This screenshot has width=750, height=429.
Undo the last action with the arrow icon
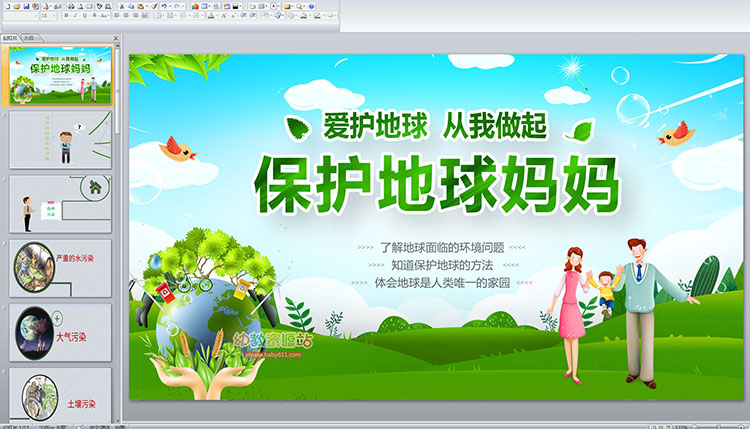click(x=164, y=6)
